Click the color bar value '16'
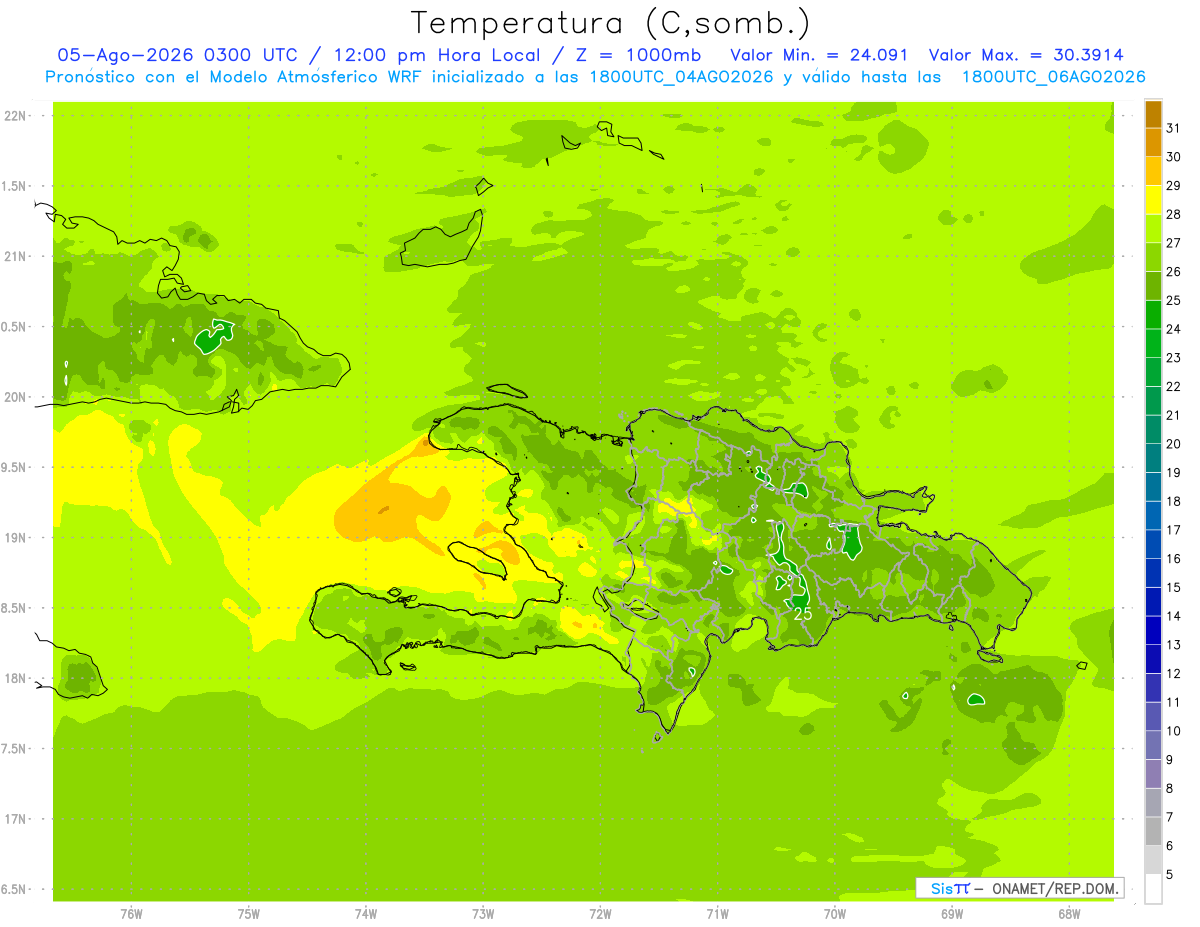Viewport: 1200px width, 927px height. point(1174,559)
